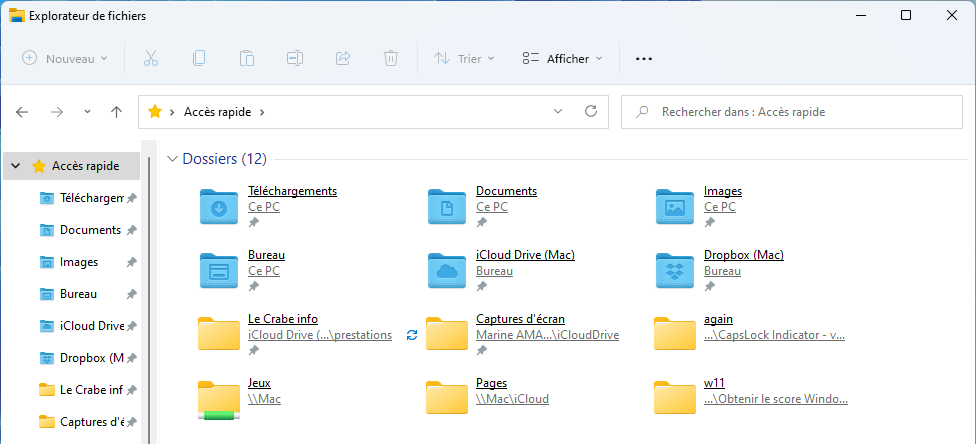976x444 pixels.
Task: Select the Téléchargements folder icon in main pane
Action: tap(218, 206)
